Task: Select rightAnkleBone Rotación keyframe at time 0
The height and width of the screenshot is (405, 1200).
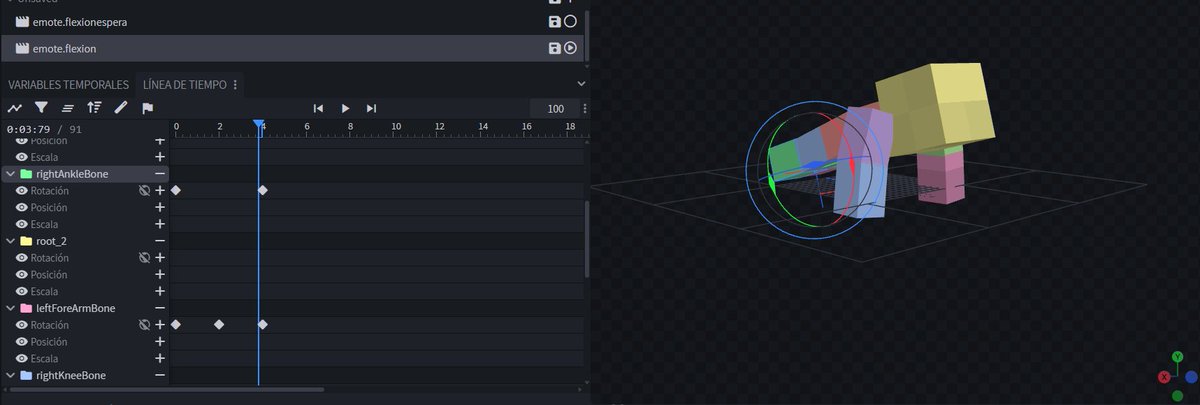Action: 176,190
